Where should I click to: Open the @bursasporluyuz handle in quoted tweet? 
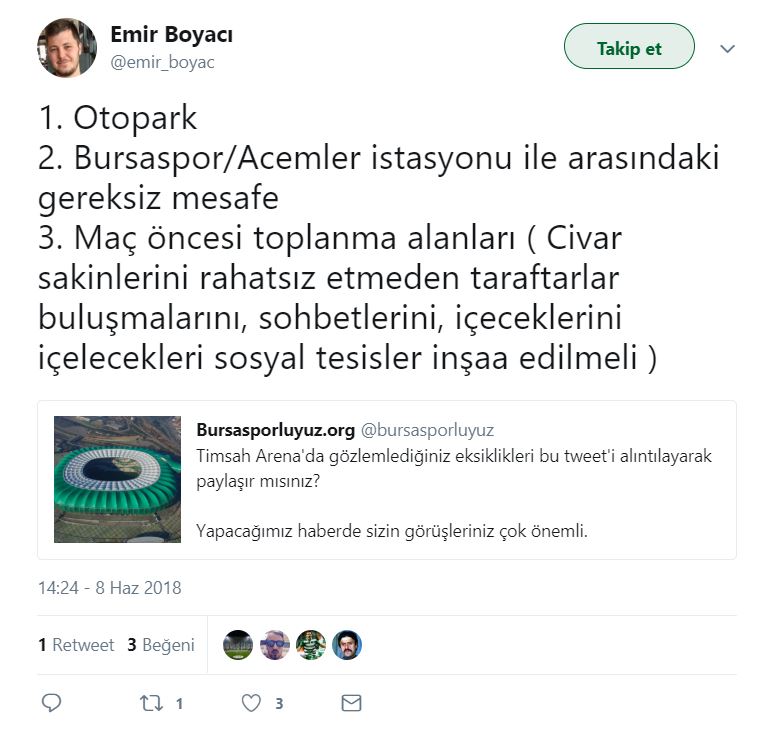point(427,430)
